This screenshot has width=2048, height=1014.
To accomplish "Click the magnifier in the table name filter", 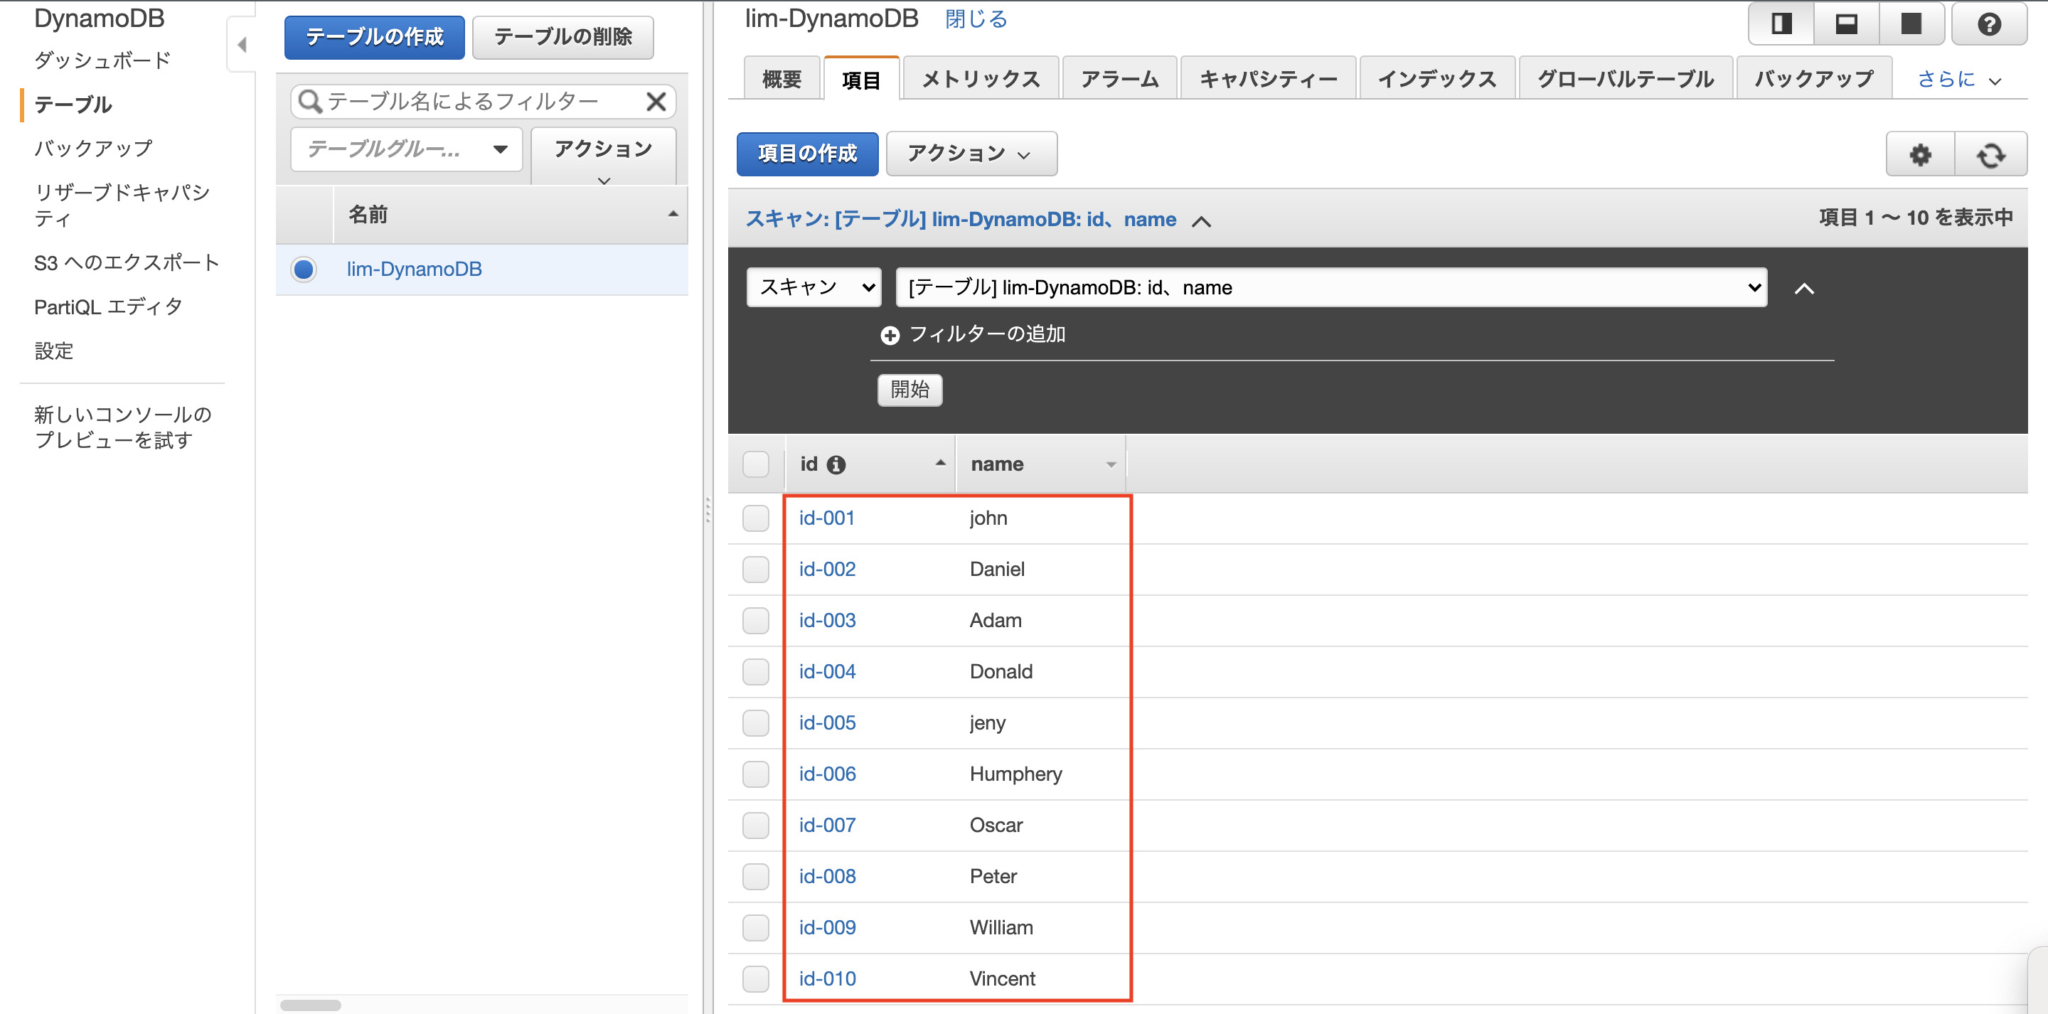I will [x=310, y=101].
